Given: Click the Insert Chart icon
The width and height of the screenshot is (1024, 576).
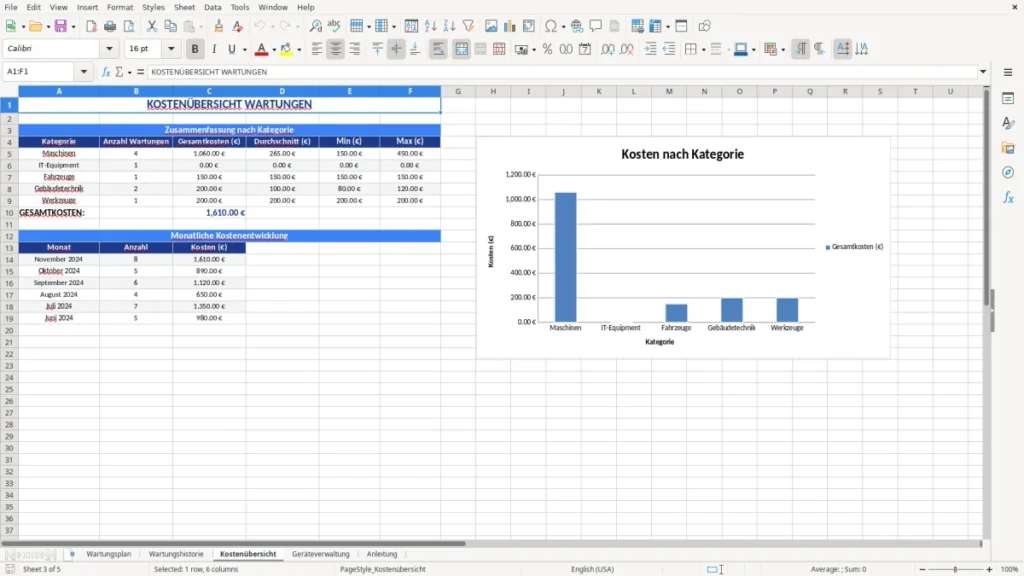Looking at the screenshot, I should 509,26.
